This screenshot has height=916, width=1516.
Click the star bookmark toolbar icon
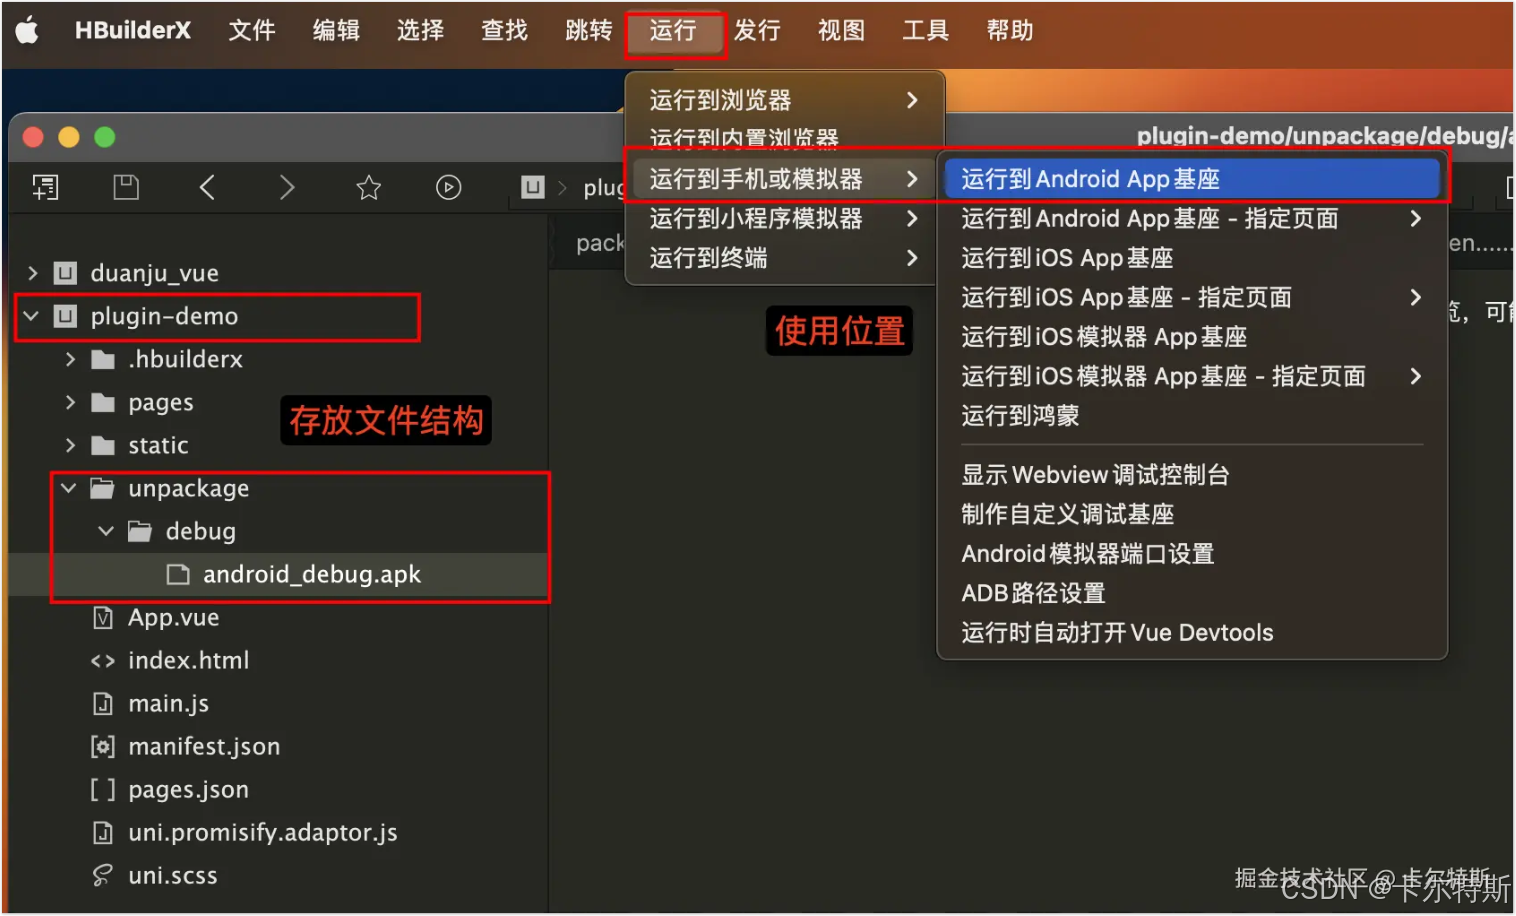(x=369, y=187)
